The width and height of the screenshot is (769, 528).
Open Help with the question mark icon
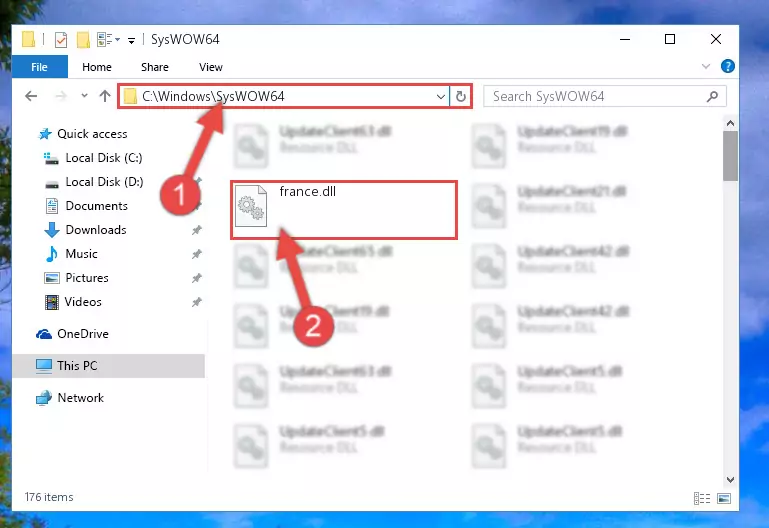[x=728, y=66]
